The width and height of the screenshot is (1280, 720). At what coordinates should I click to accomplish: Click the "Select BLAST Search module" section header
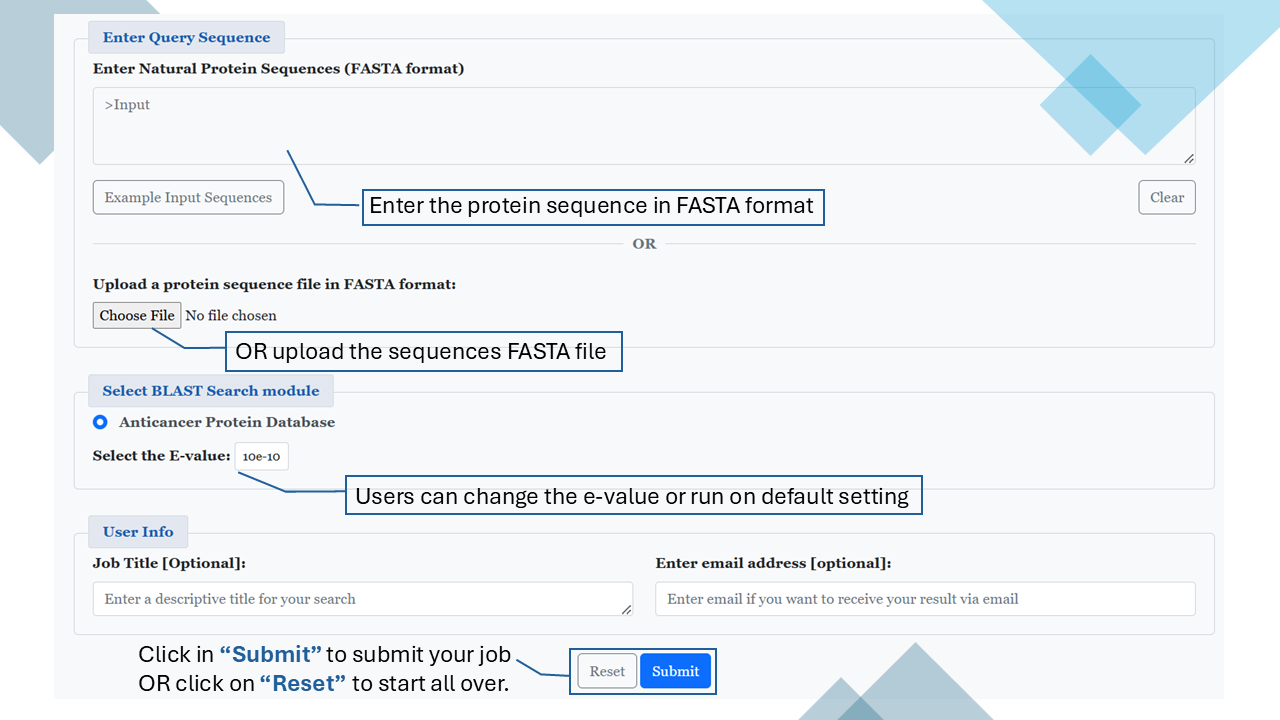[211, 390]
